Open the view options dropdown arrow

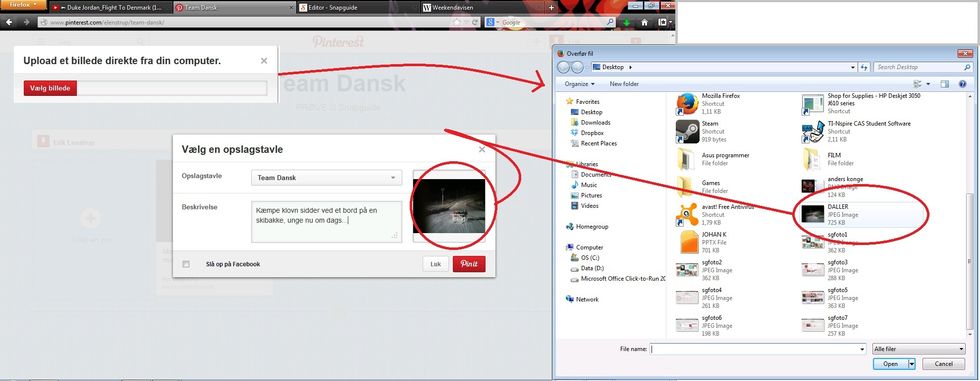[x=928, y=84]
